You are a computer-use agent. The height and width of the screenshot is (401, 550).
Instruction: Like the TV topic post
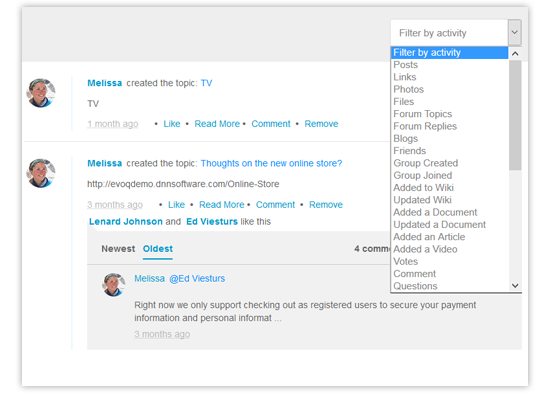[172, 124]
